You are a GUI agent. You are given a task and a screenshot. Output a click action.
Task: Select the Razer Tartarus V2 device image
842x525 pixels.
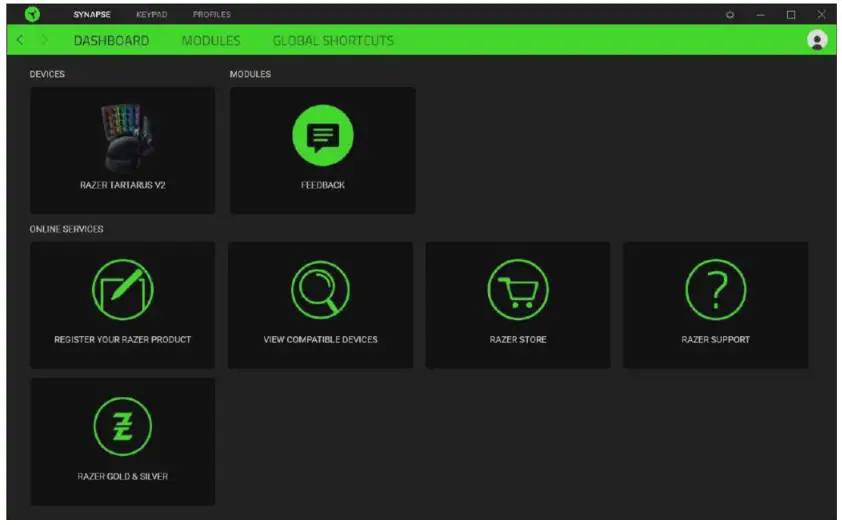[126, 137]
